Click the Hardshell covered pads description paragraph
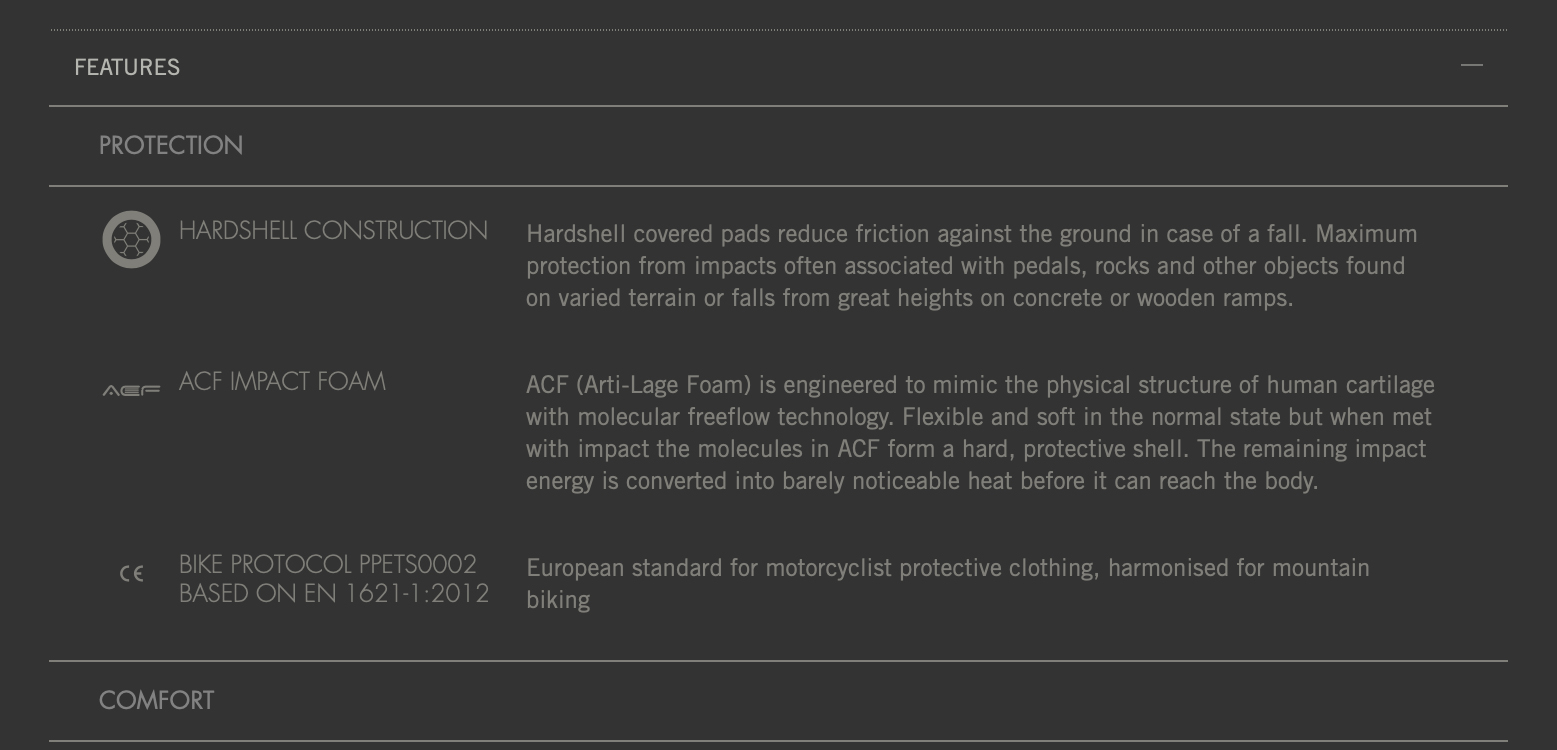The image size is (1557, 750). [x=972, y=266]
